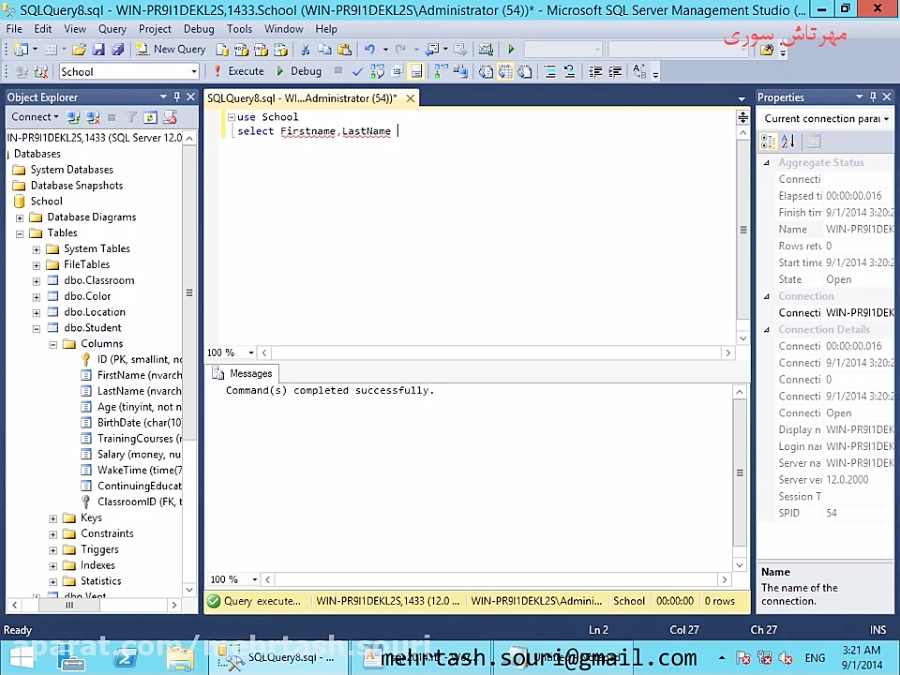Toggle the Properties panel auto-hide pin
The width and height of the screenshot is (900, 675).
(x=873, y=97)
